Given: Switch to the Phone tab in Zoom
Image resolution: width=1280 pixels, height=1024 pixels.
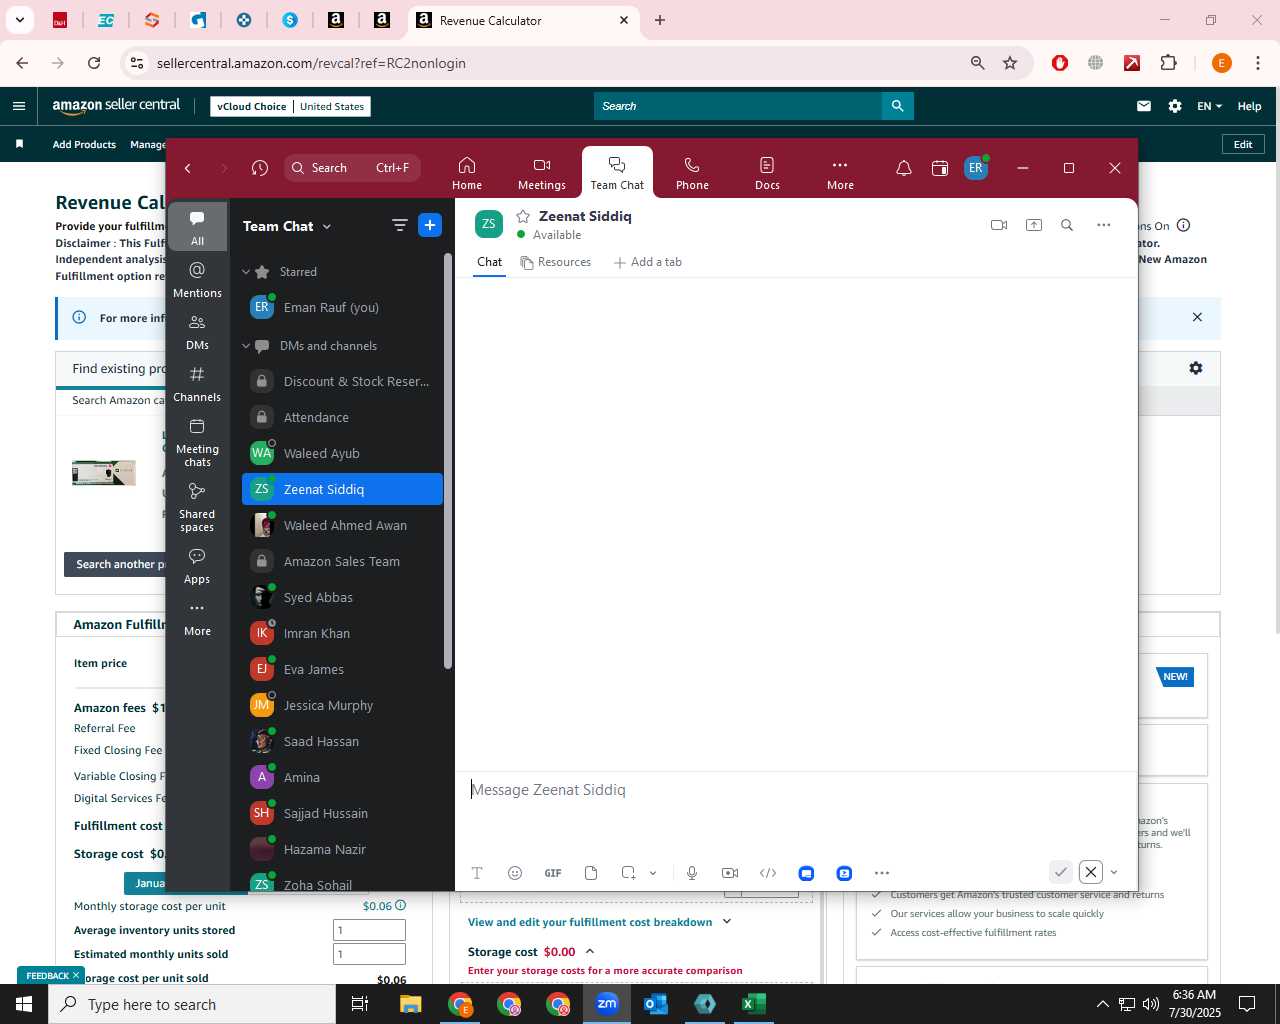Looking at the screenshot, I should point(692,172).
